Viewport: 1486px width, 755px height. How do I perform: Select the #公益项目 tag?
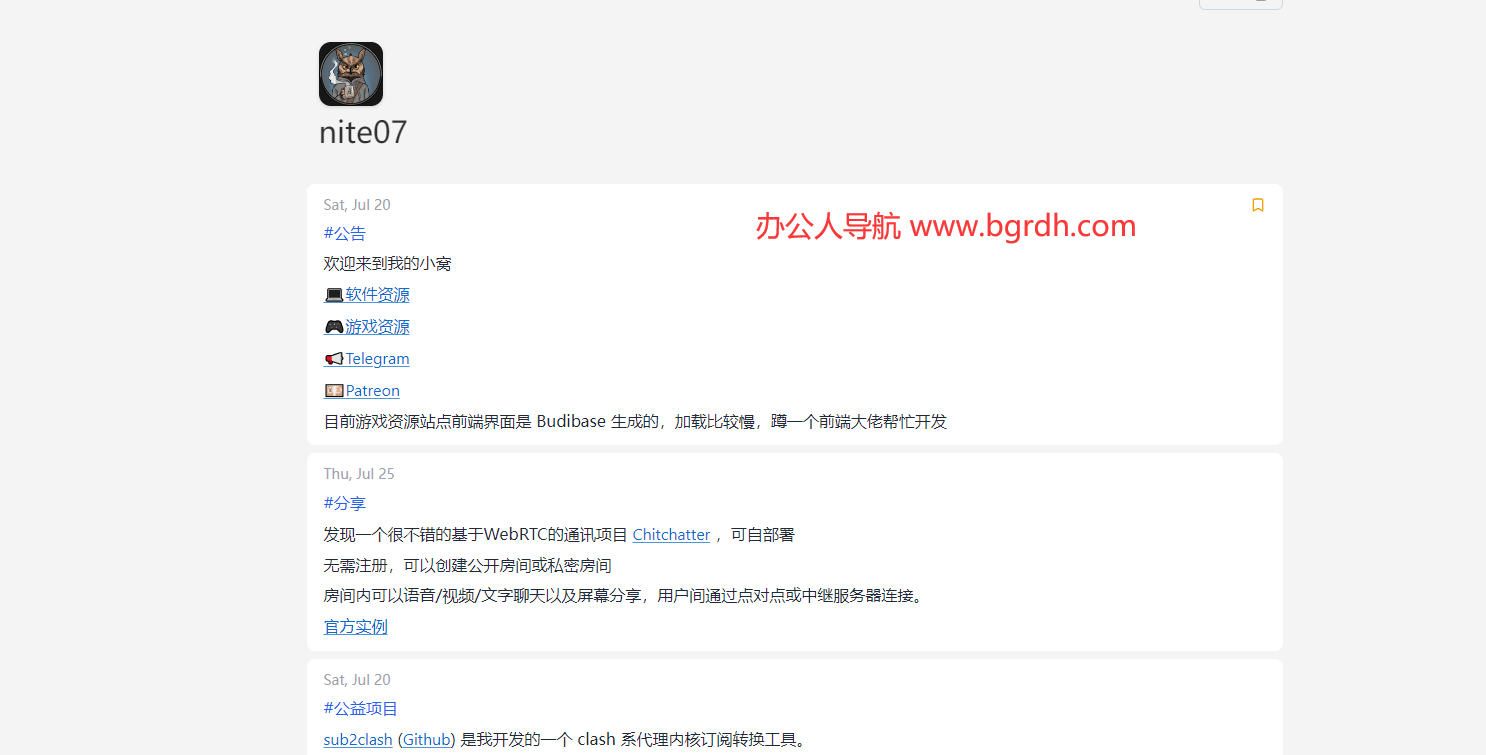[361, 708]
